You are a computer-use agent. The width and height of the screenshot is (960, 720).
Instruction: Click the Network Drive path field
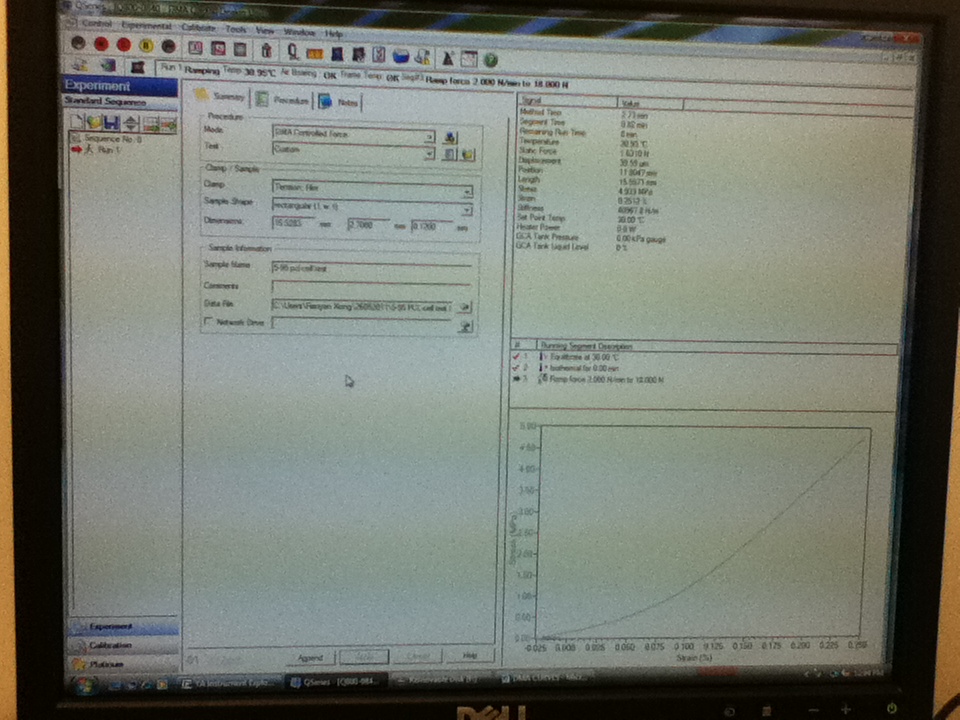(364, 324)
